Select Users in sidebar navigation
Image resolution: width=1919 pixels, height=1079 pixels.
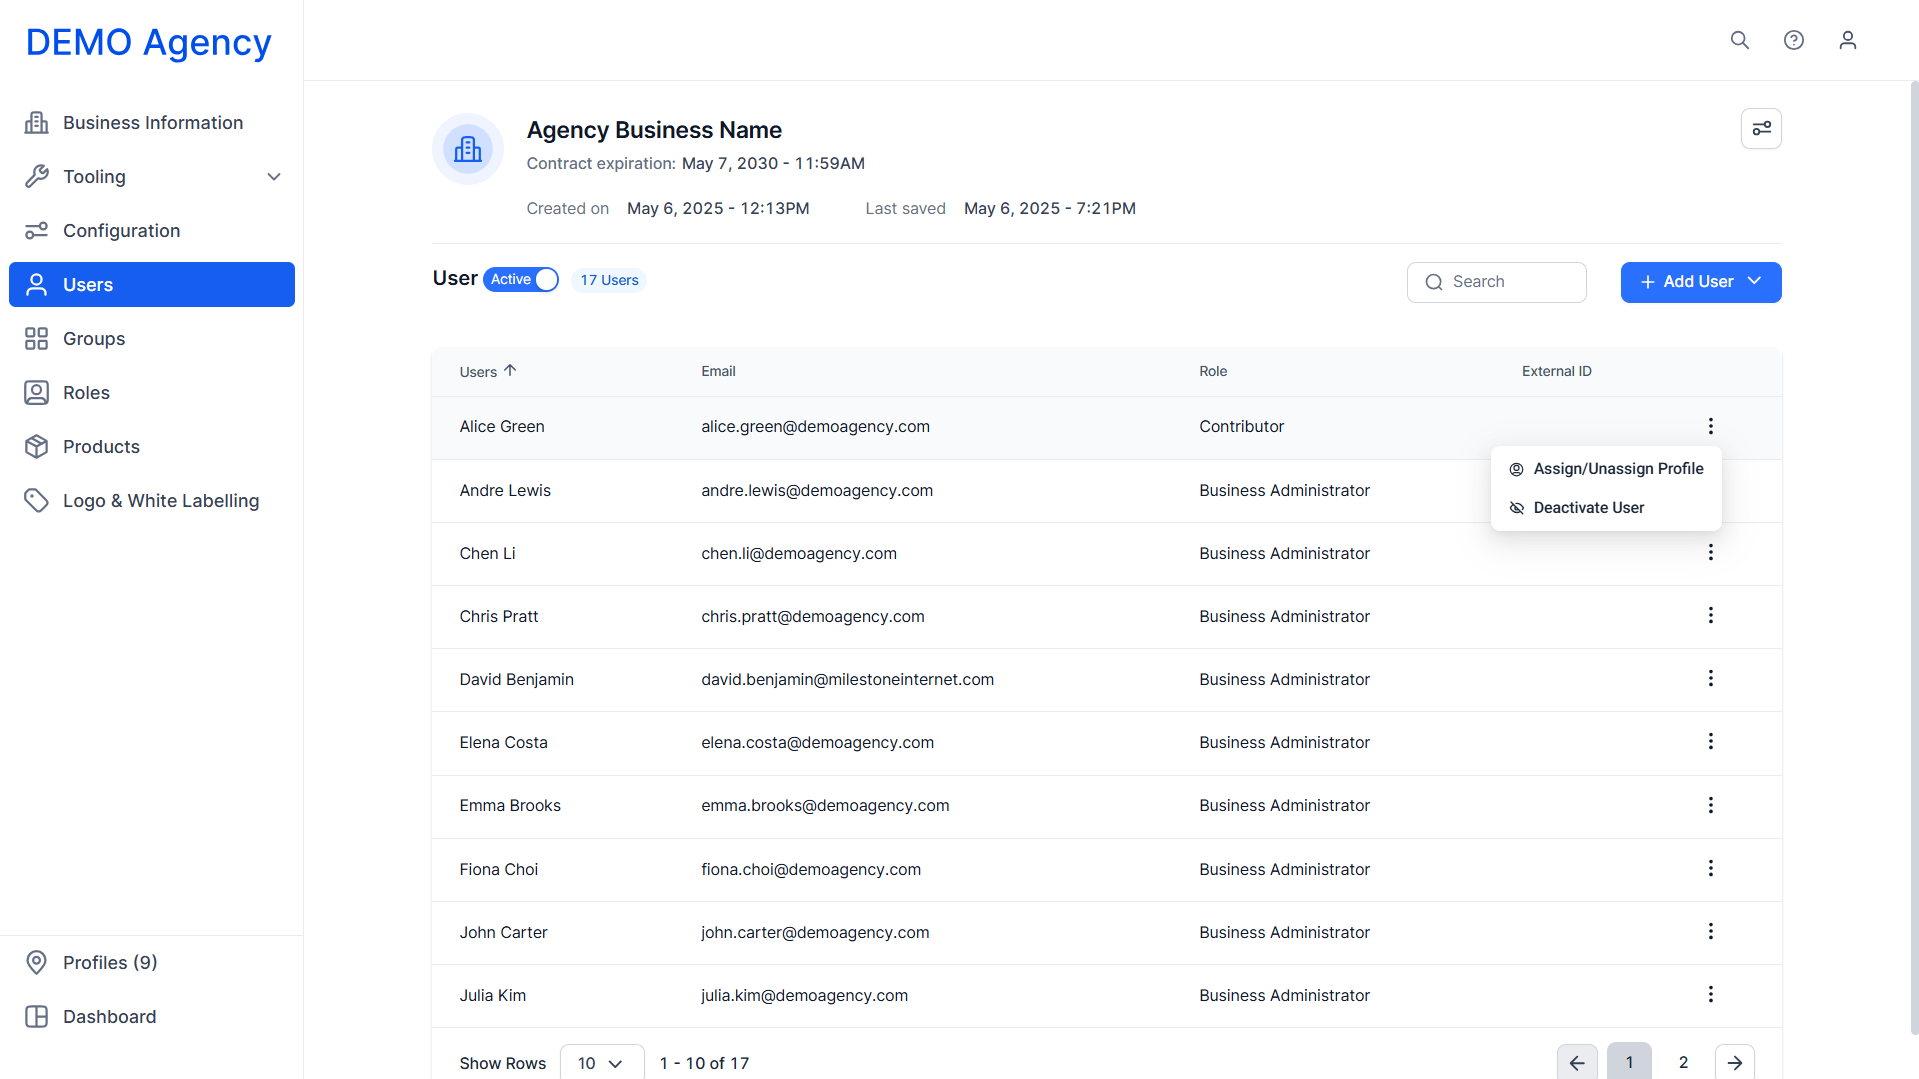tap(152, 285)
